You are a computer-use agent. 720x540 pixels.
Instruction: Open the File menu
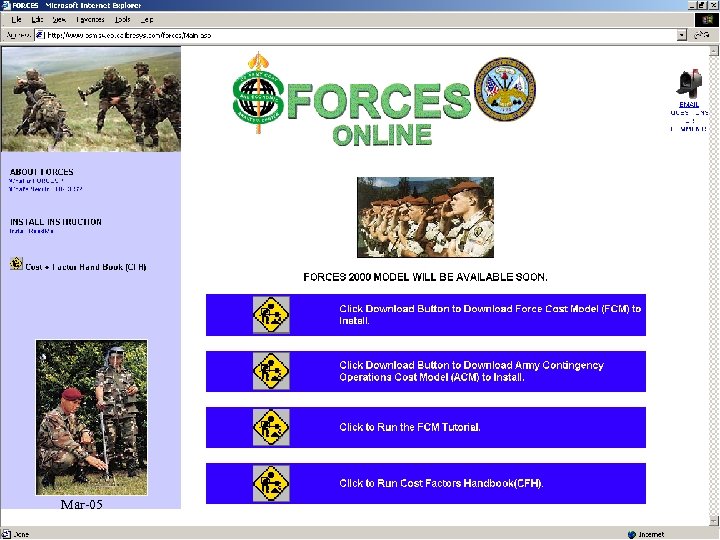(17, 19)
